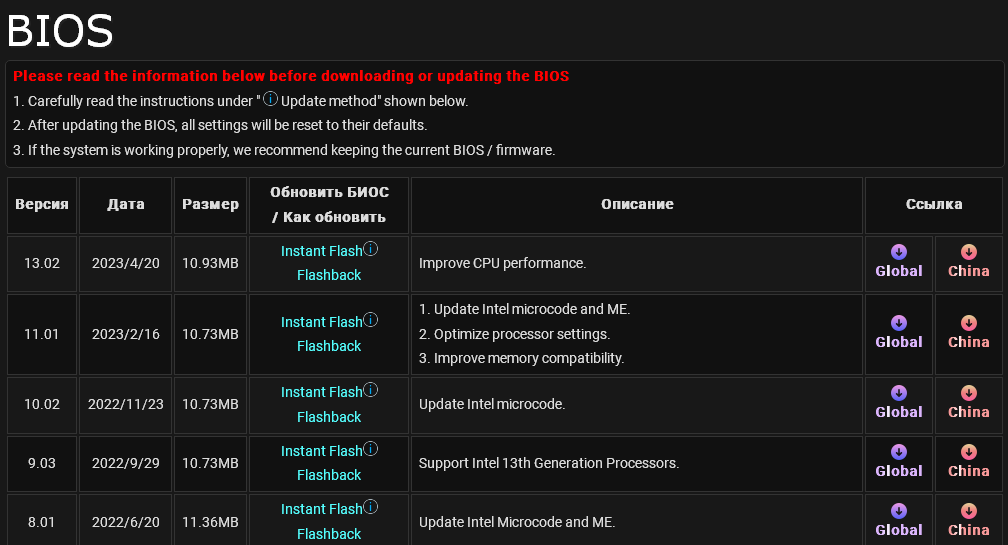Click info icon beside Instant Flash in 9.03 row
This screenshot has height=545, width=1008.
(370, 449)
